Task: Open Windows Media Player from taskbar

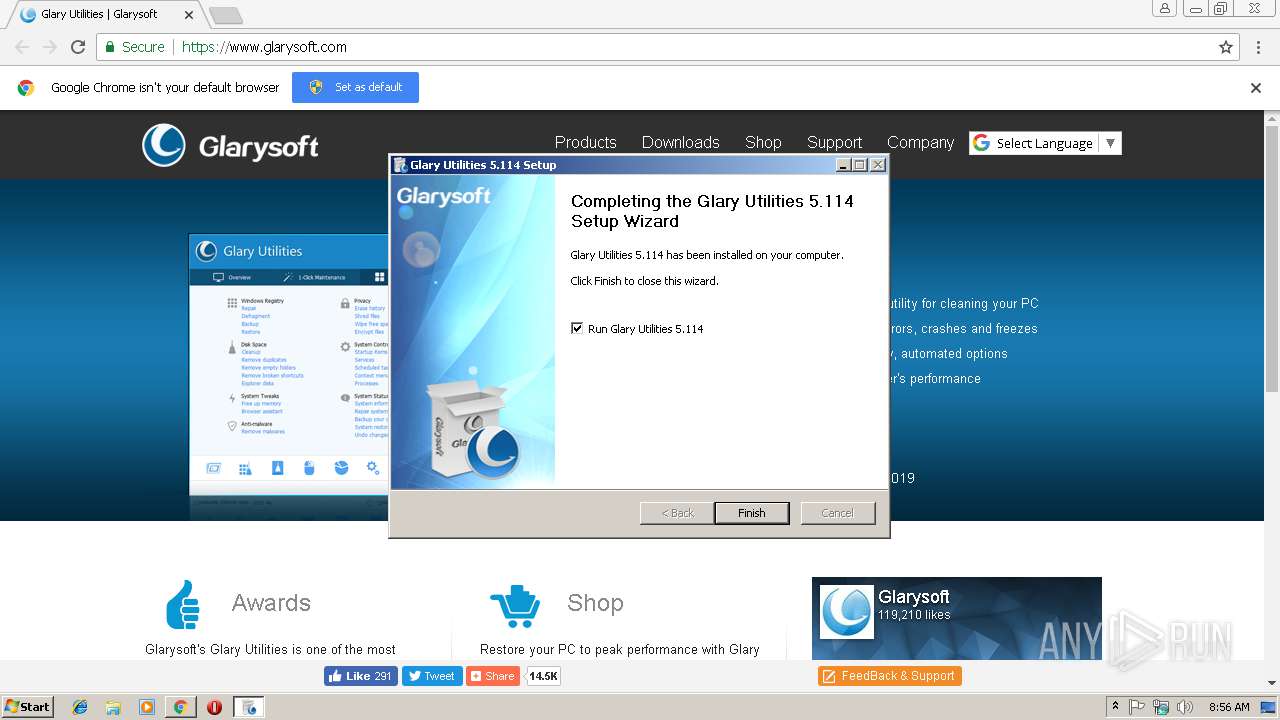Action: tap(147, 707)
